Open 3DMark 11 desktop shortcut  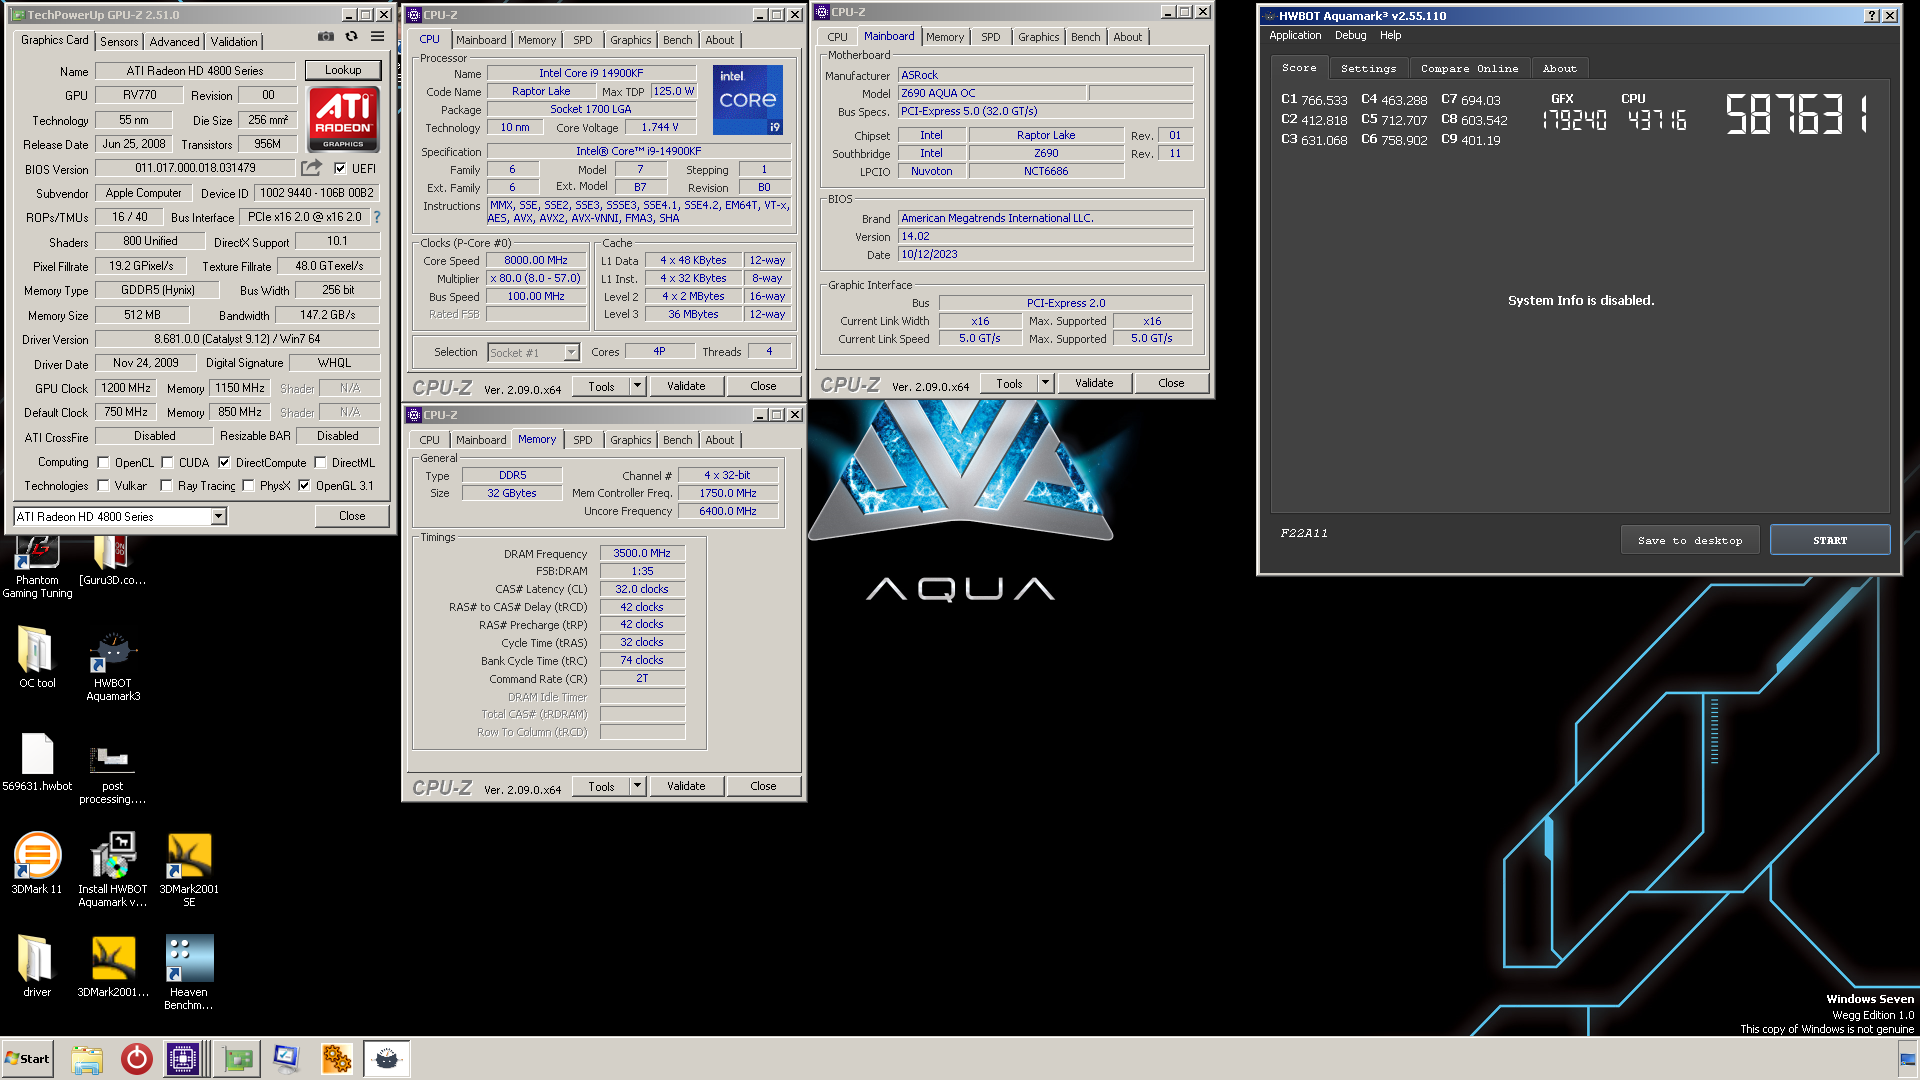pyautogui.click(x=37, y=863)
